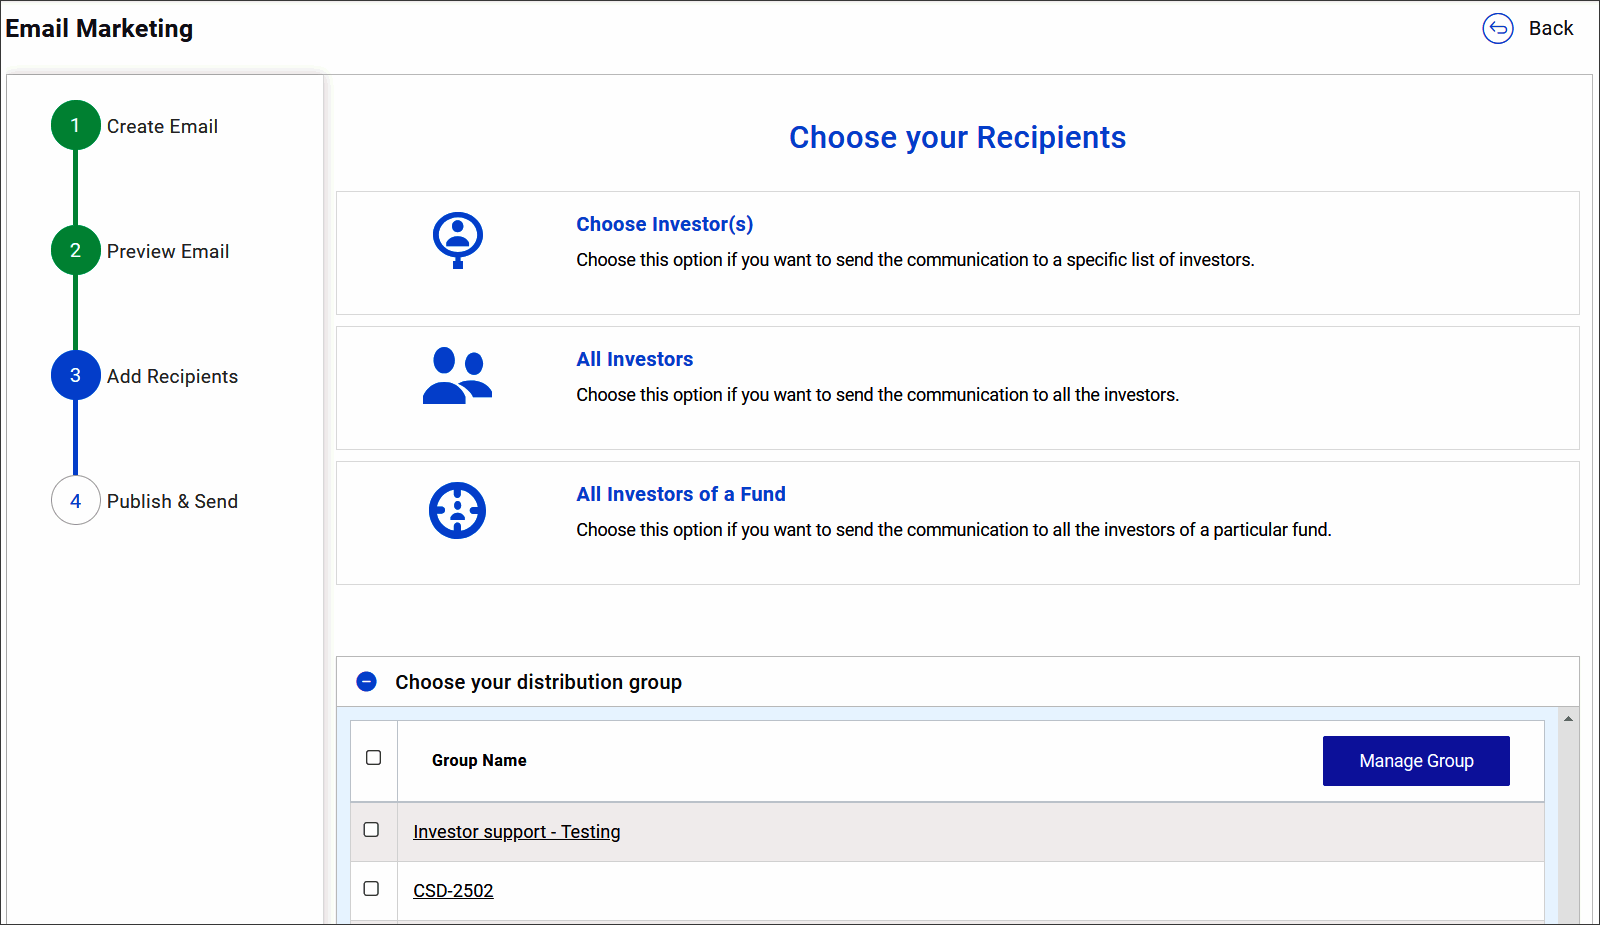Open the Investor support - Testing group link

[x=516, y=831]
